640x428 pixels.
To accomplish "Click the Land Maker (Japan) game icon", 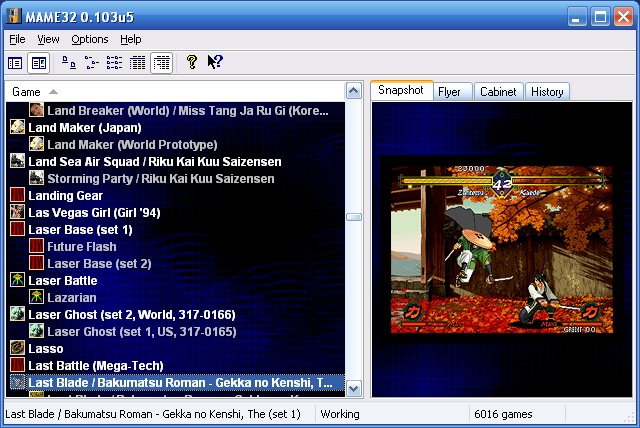I will click(18, 127).
